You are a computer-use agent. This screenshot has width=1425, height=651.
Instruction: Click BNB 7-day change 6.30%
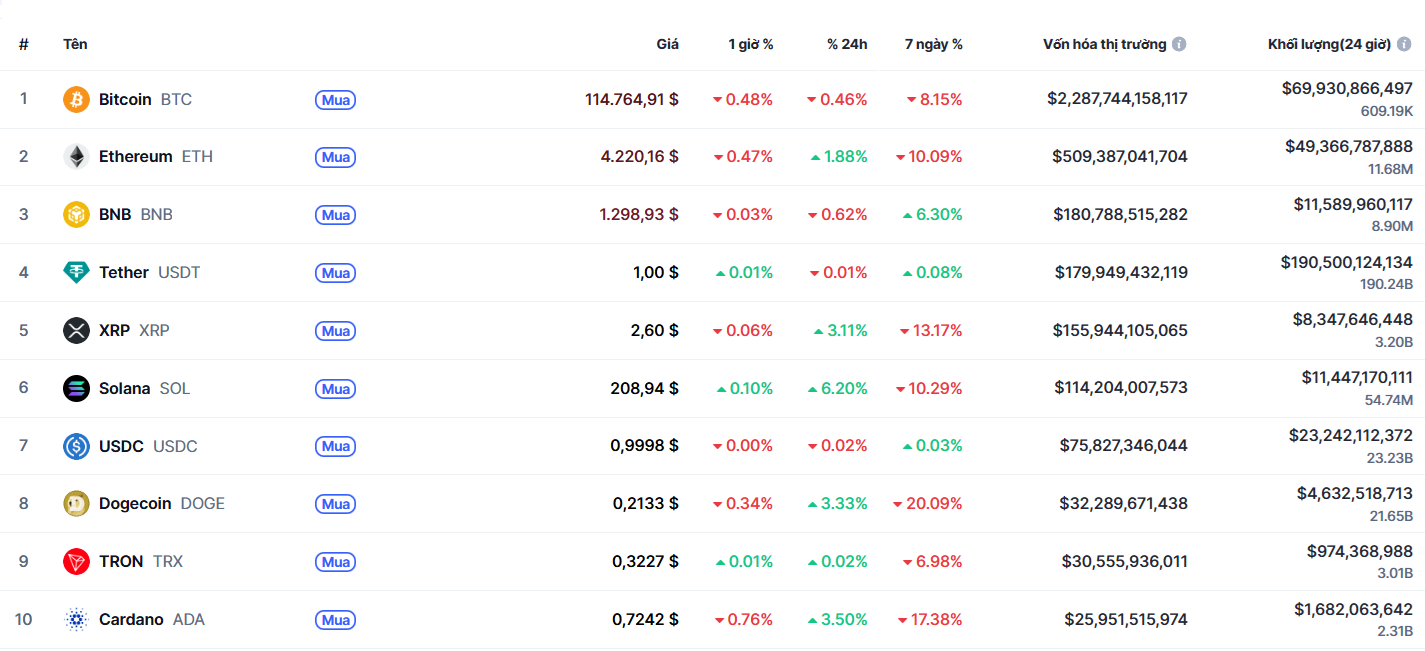coord(932,215)
